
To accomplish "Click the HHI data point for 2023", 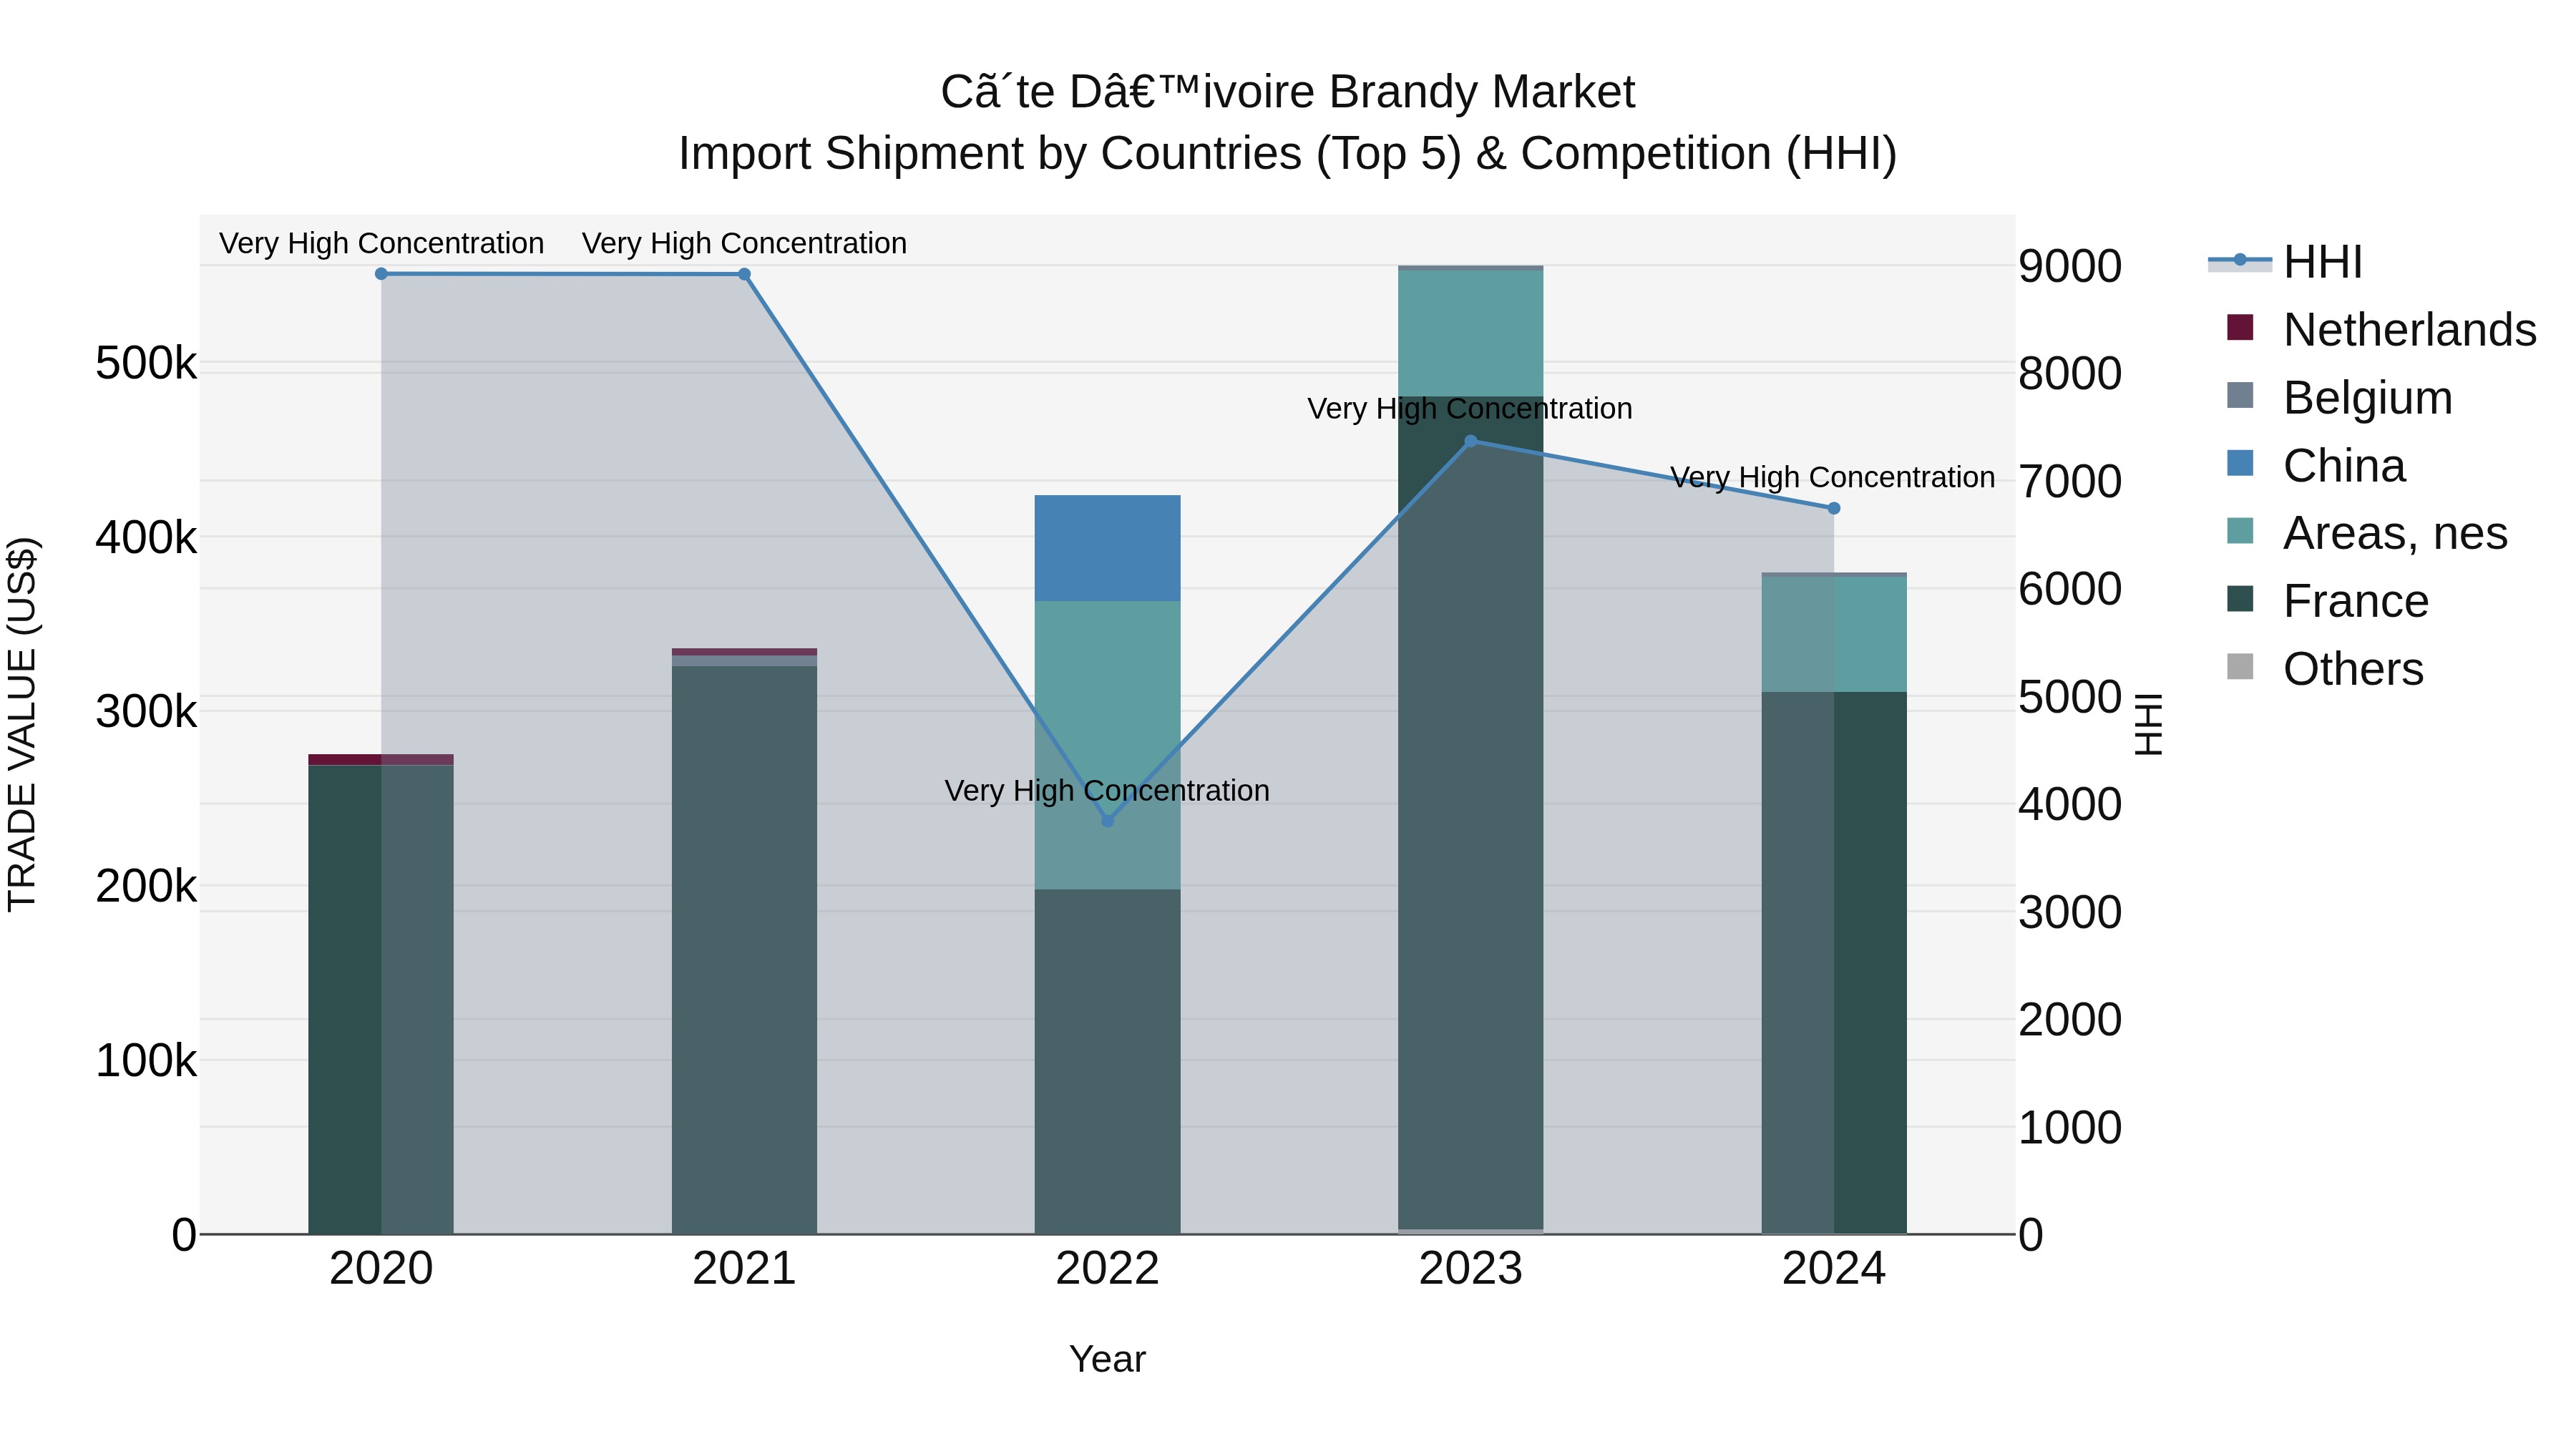I will 1471,441.
